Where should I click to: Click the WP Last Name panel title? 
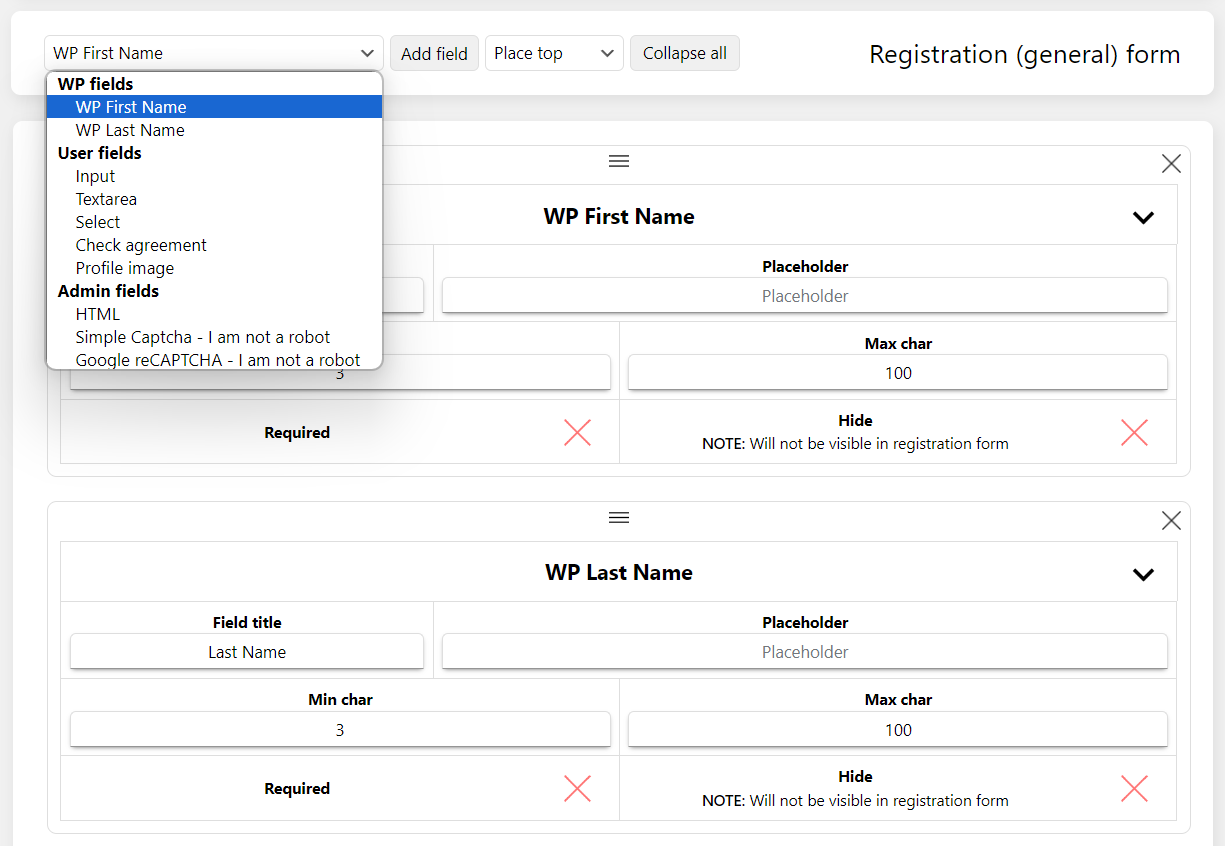[x=619, y=573]
